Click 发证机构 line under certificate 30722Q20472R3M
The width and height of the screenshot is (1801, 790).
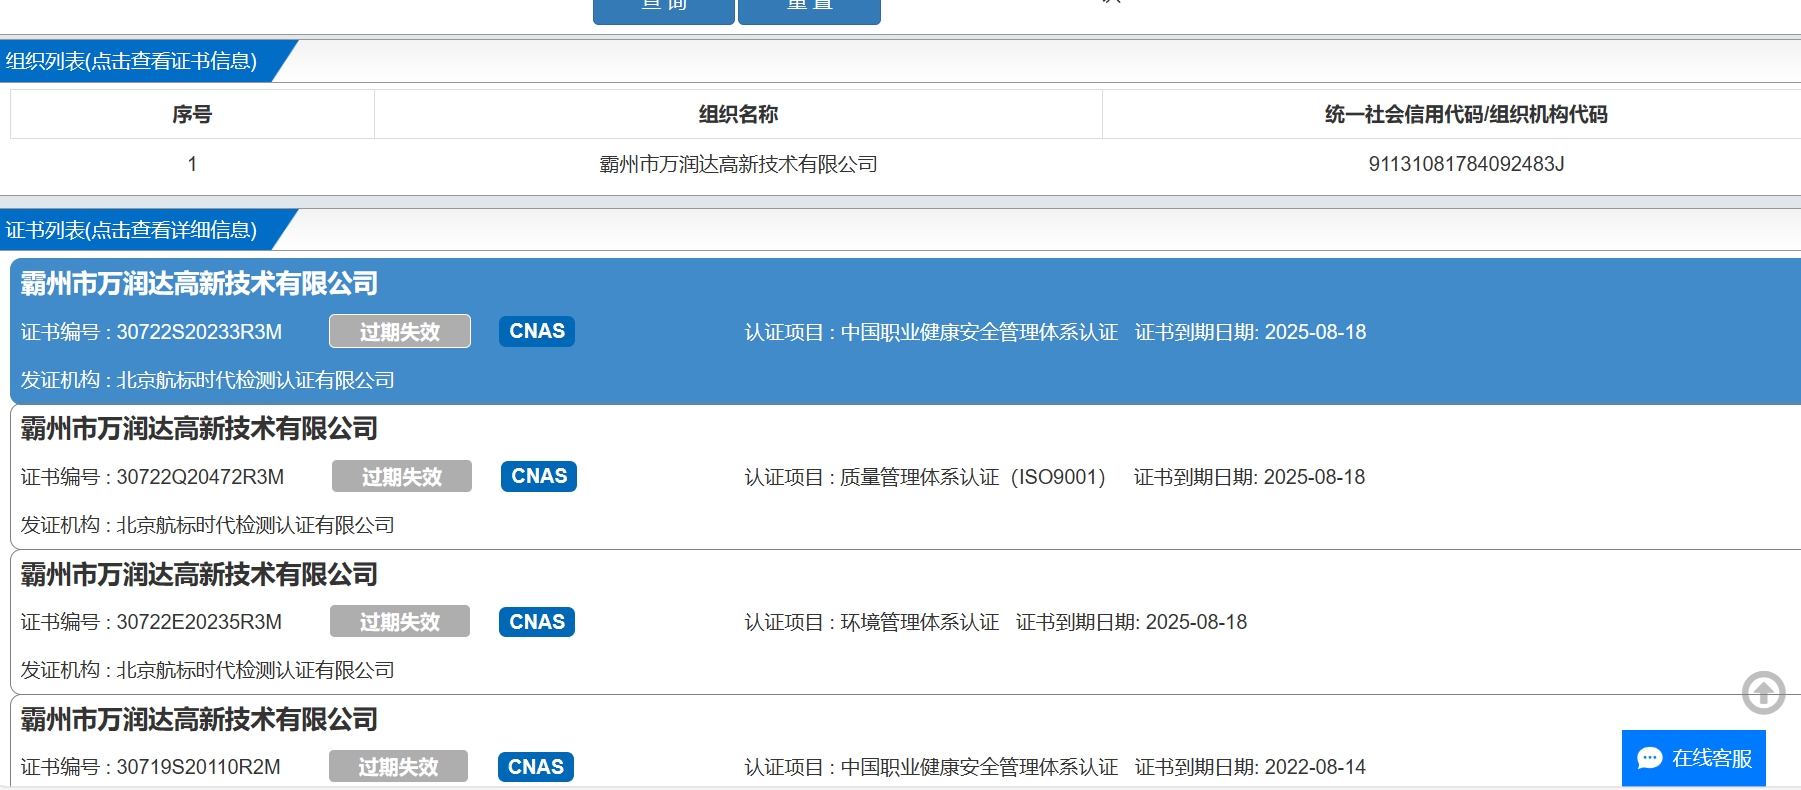pyautogui.click(x=207, y=525)
